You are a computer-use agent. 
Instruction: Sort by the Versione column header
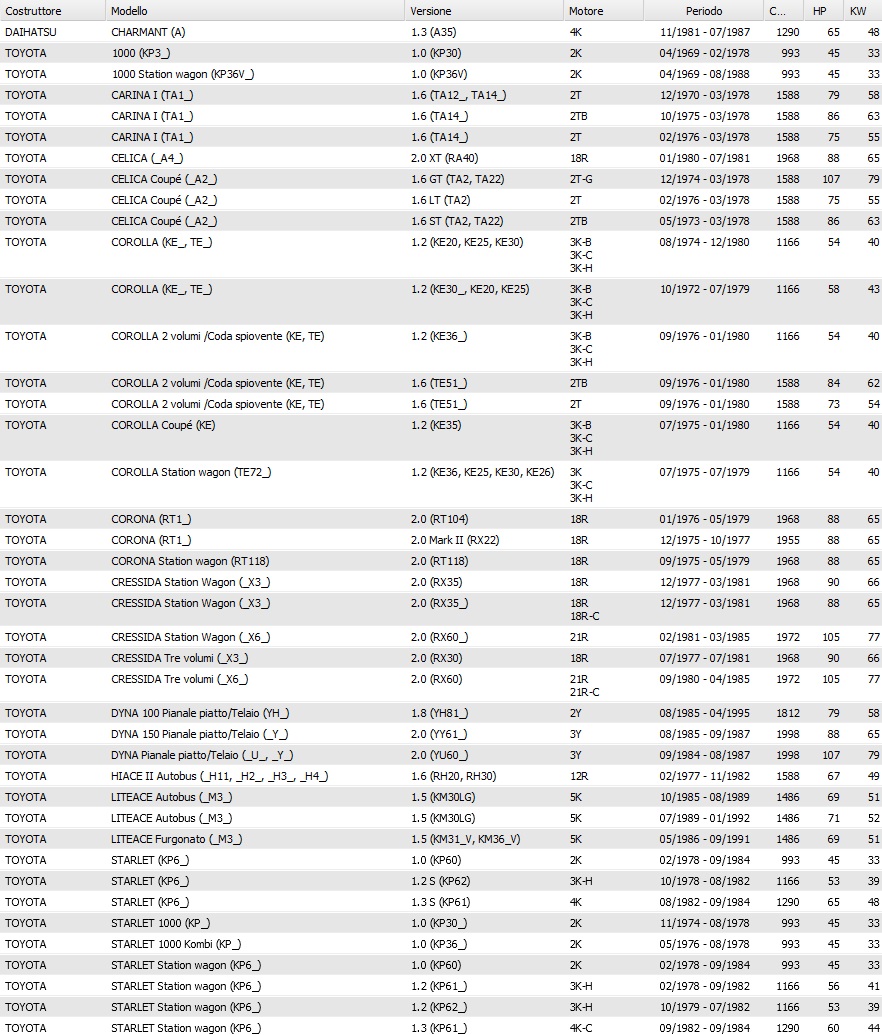point(484,11)
